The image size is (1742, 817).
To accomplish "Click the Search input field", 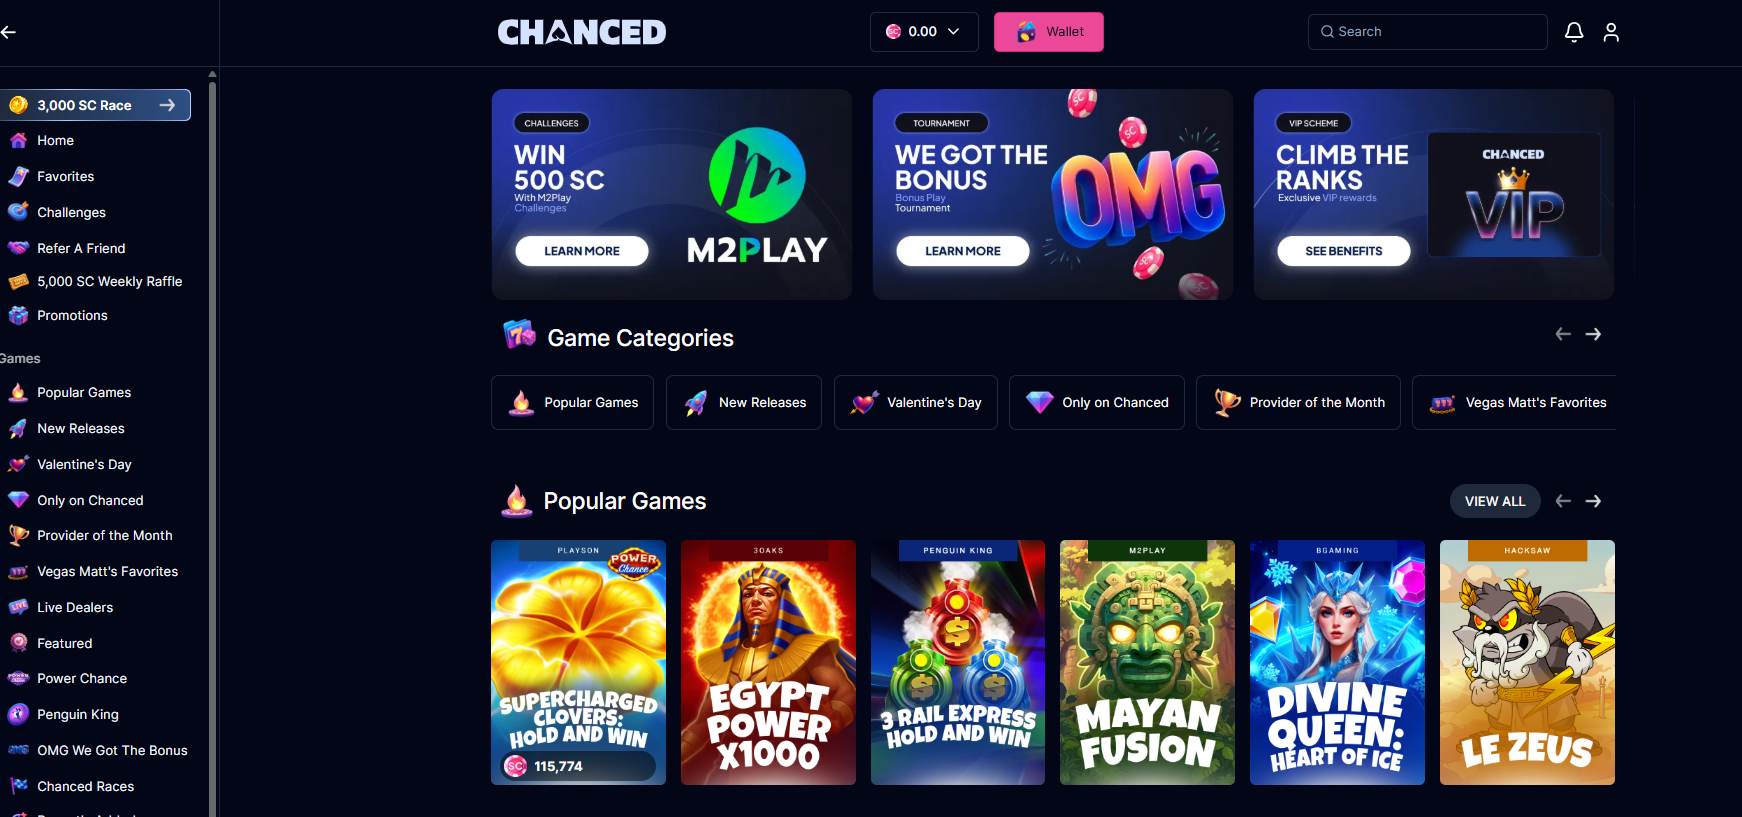I will click(1428, 32).
